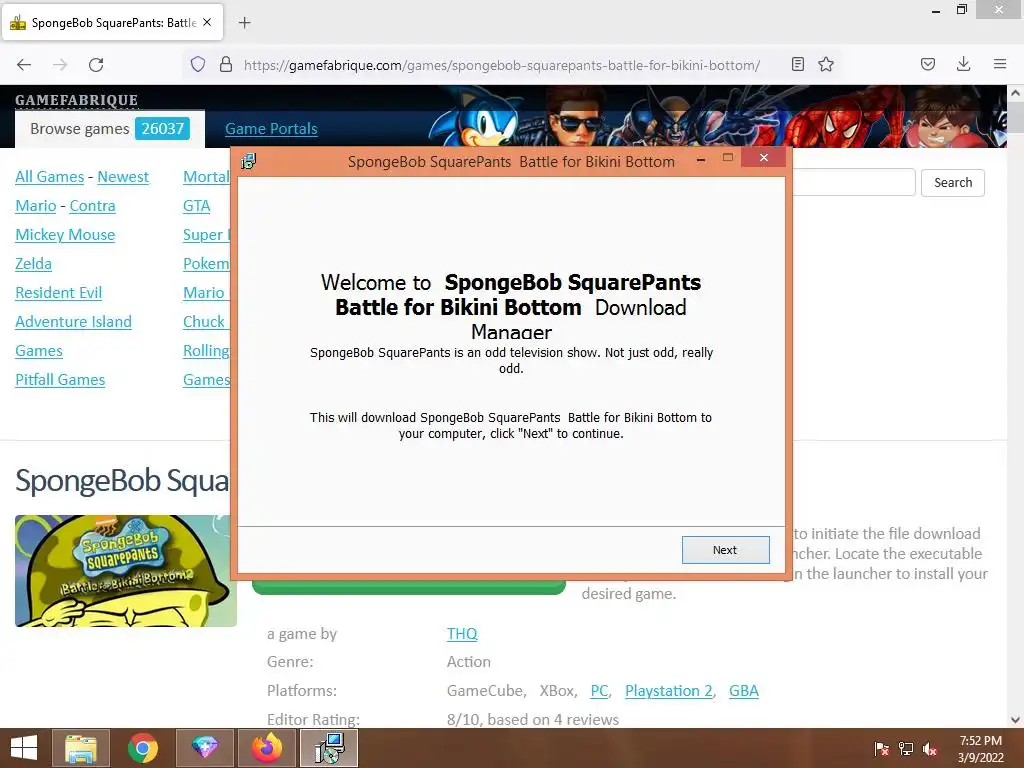Open the taskbar clock showing 7:52 PM
Screen dimensions: 1024x768
[980, 749]
